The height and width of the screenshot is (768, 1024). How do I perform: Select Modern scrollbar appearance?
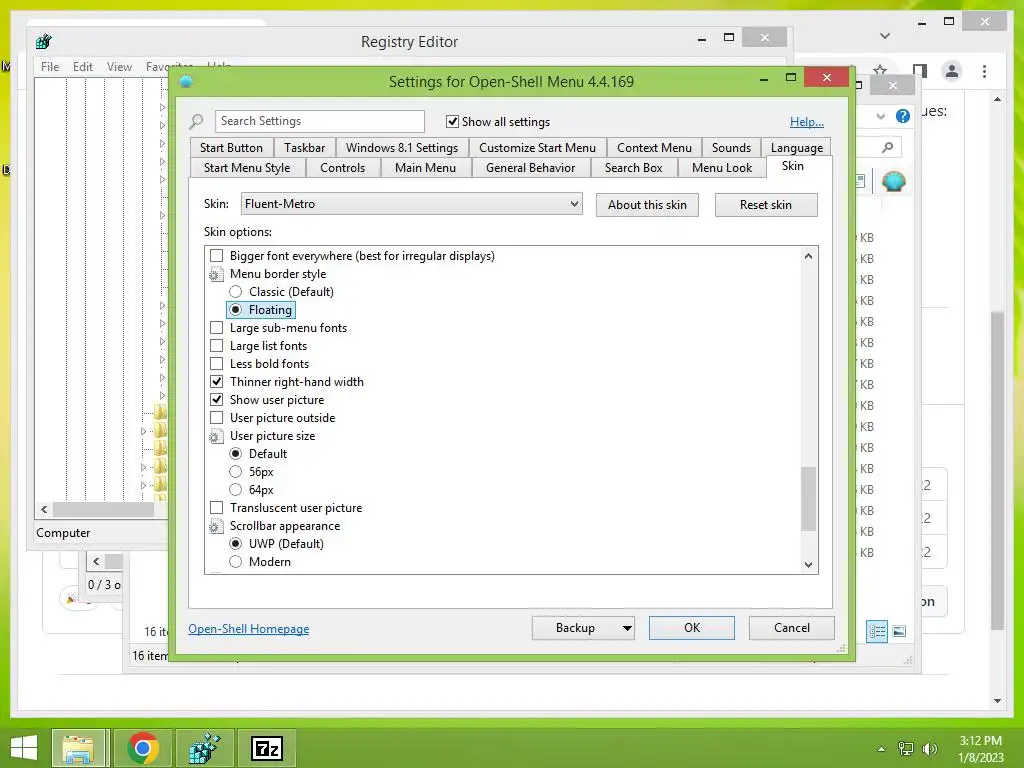pos(236,562)
